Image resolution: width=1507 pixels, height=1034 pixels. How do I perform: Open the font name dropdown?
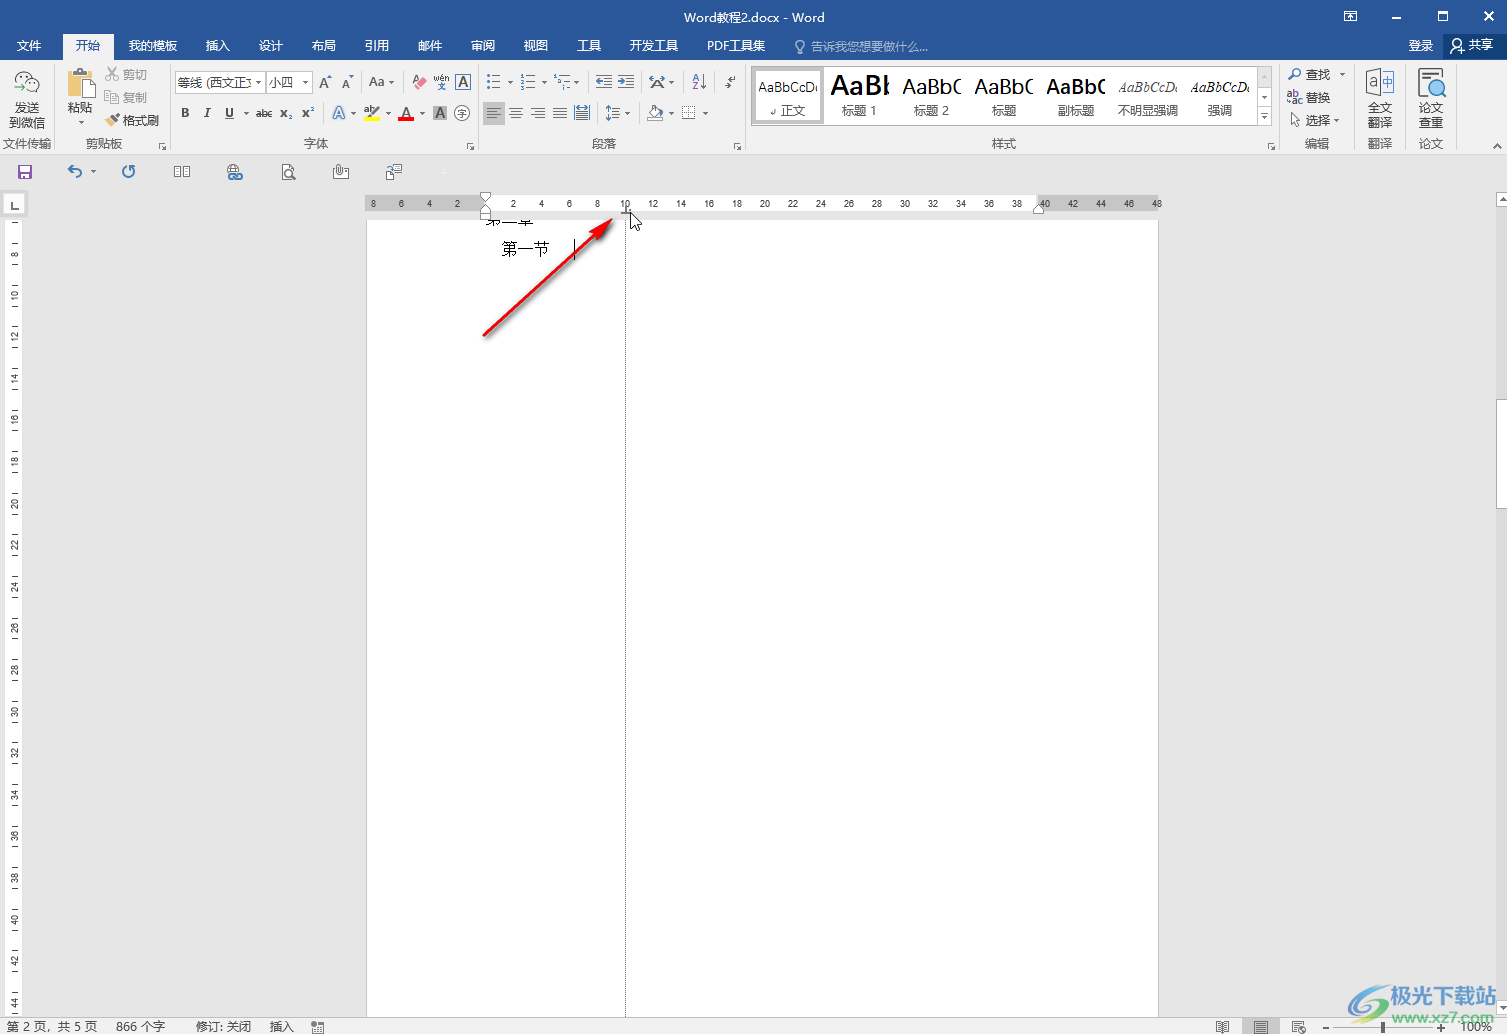pyautogui.click(x=259, y=82)
